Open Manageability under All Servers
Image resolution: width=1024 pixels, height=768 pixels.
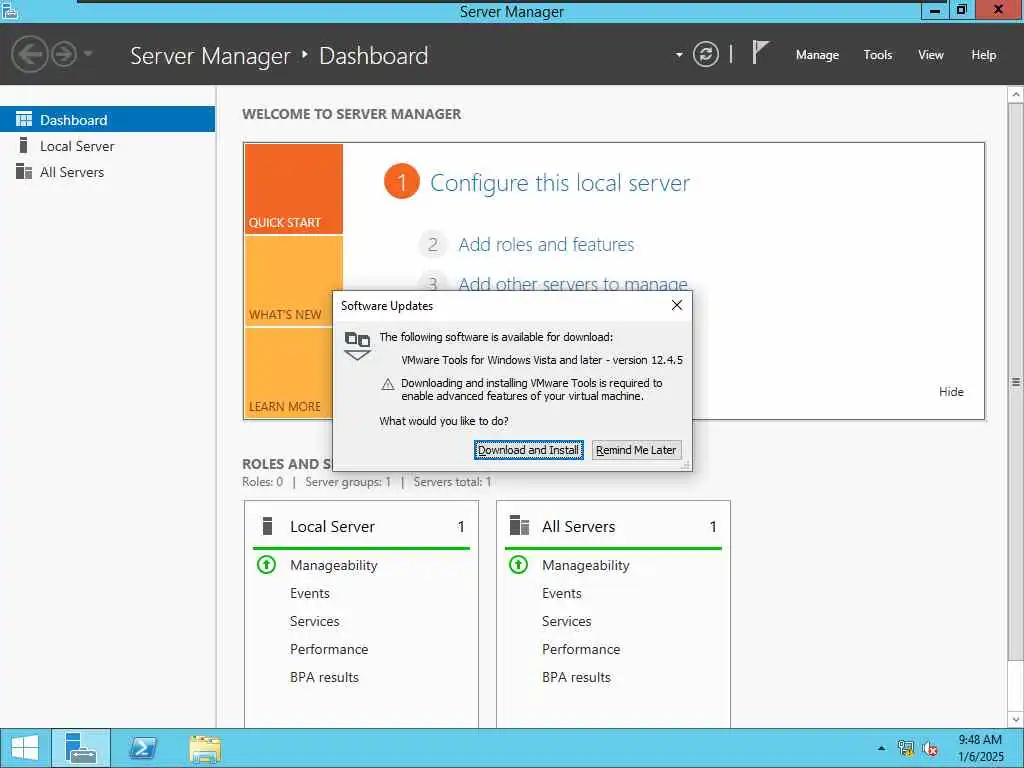point(585,565)
